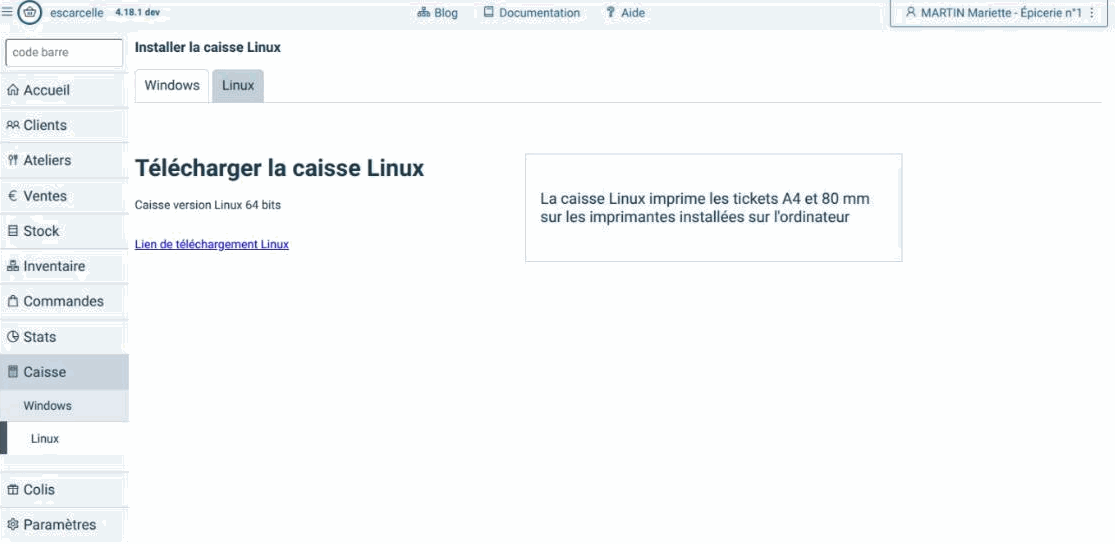Select Windows under Caisse in sidebar

pyautogui.click(x=64, y=406)
